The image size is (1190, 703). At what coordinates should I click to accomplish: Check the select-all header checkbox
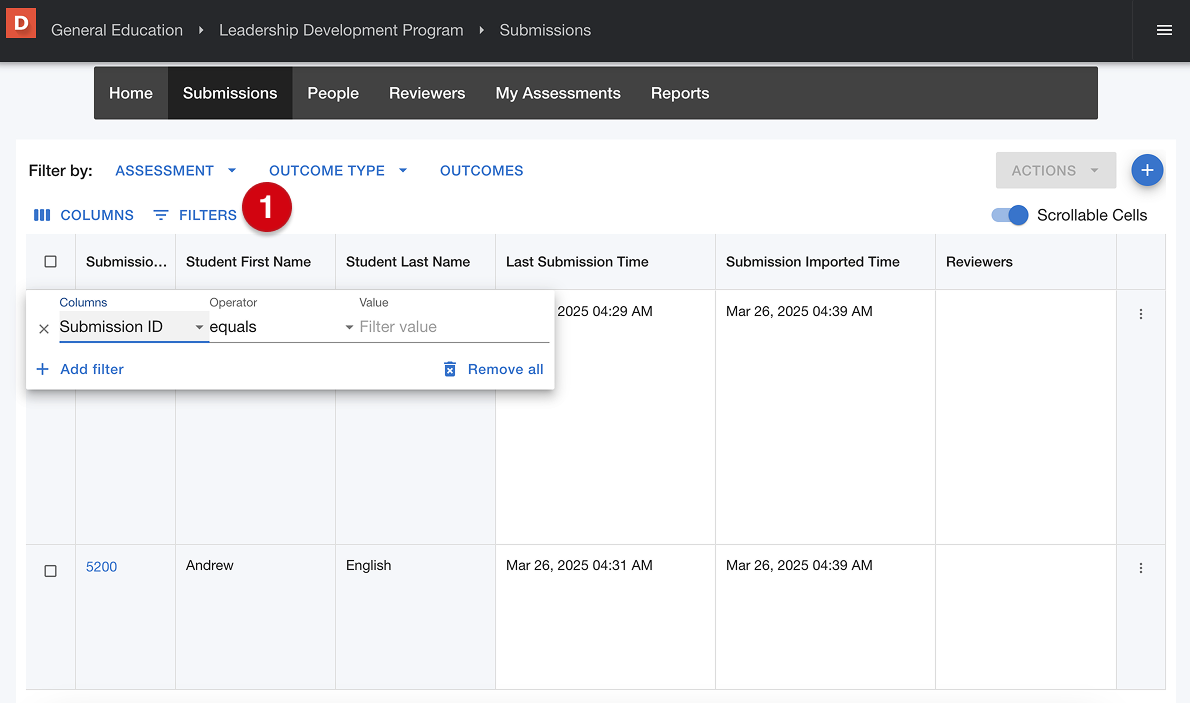[51, 262]
